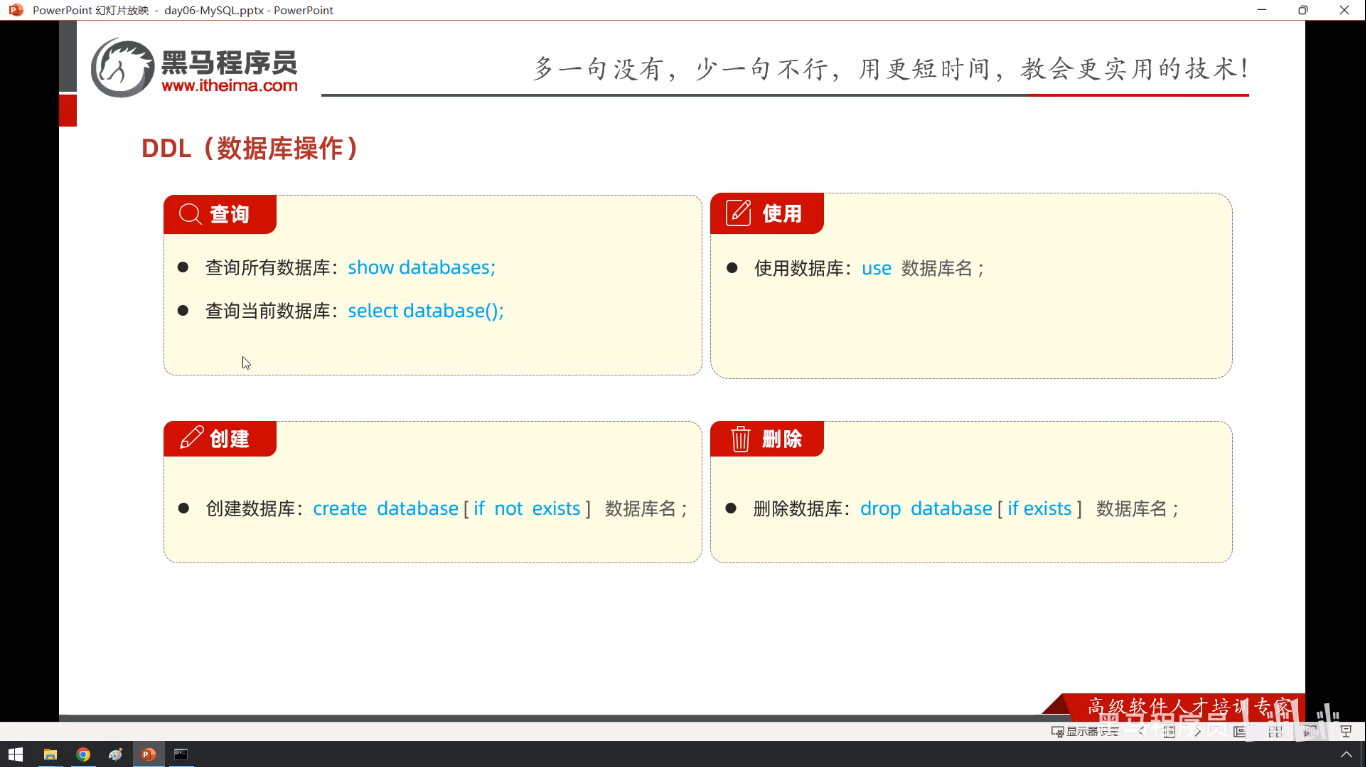Click 数据库名 after the use keyword

[x=937, y=268]
